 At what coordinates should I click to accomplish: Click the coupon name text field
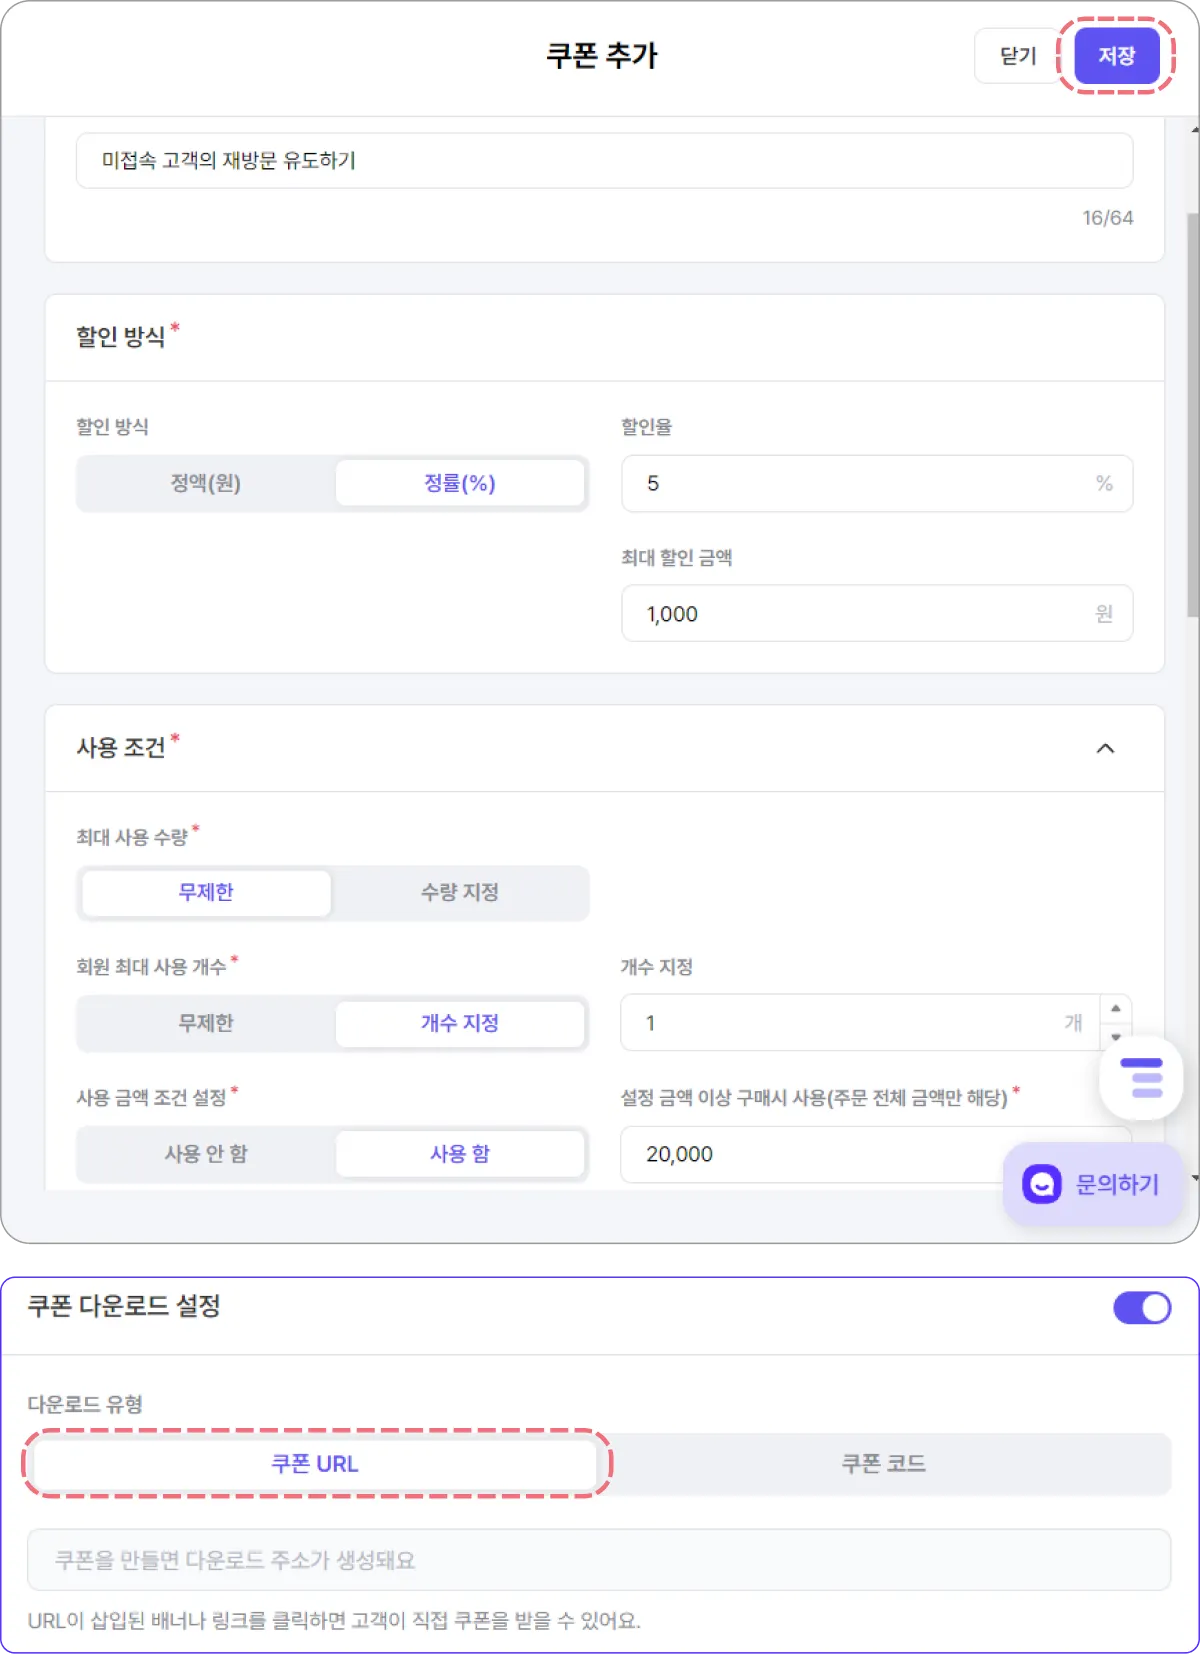point(604,161)
